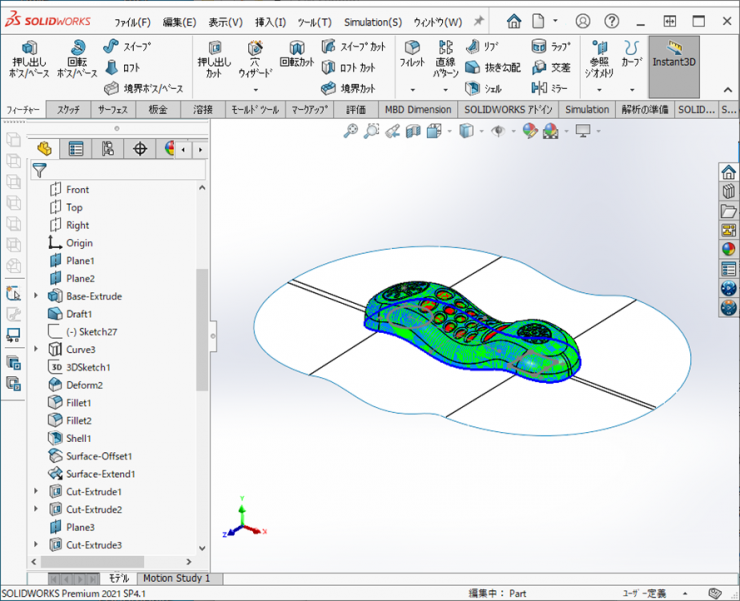
Task: Click the Fillet tool icon
Action: coord(412,55)
